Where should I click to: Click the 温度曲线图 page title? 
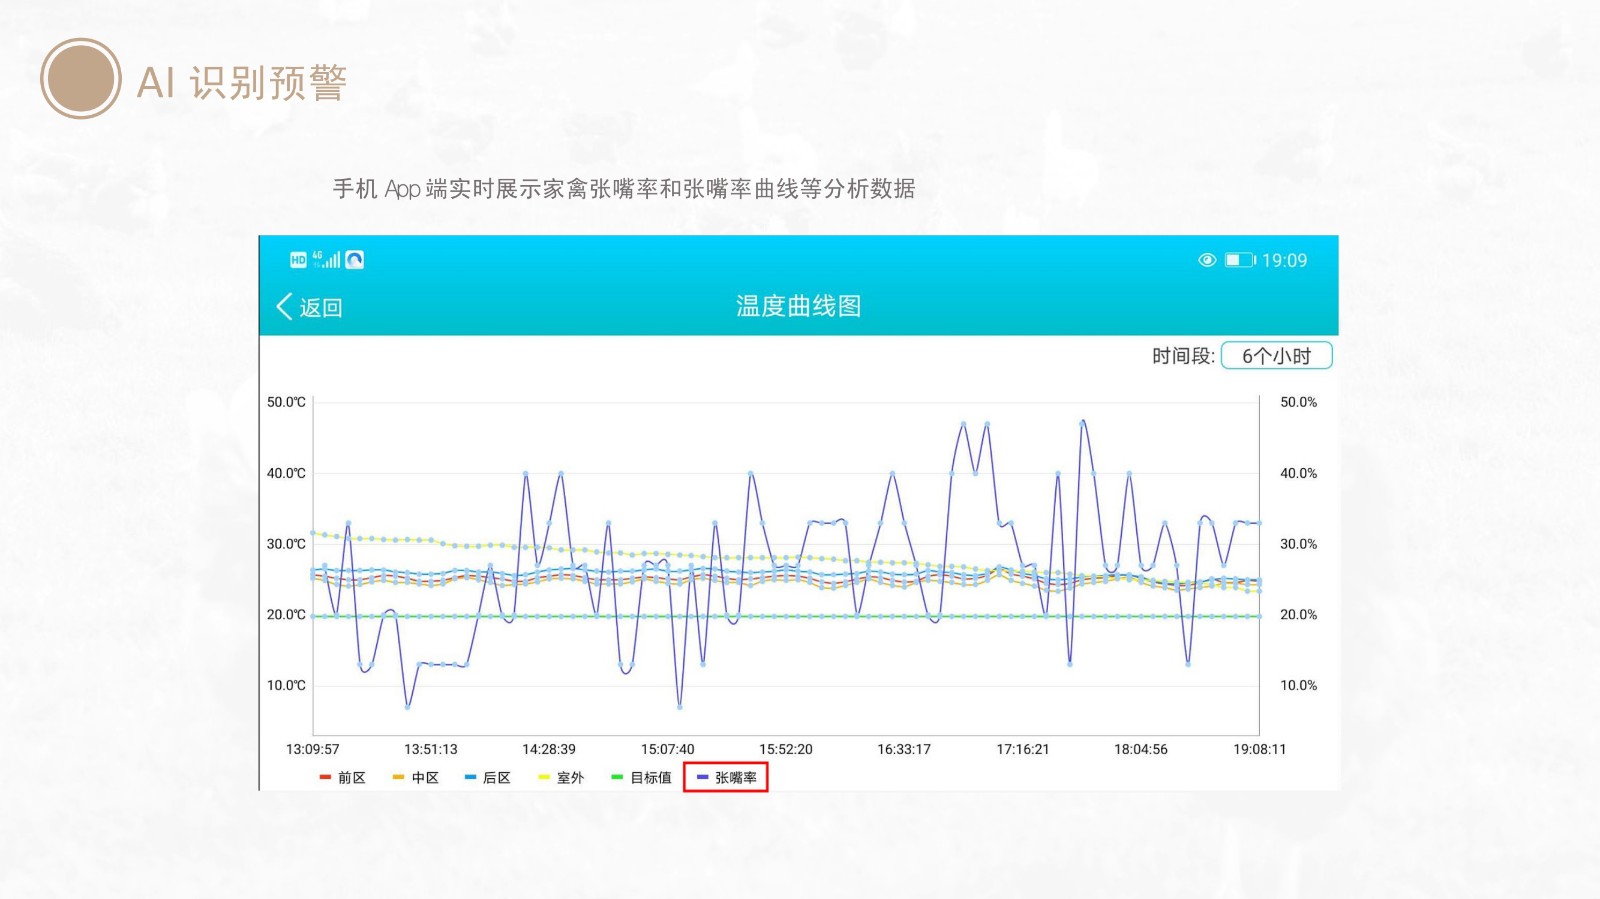click(798, 306)
